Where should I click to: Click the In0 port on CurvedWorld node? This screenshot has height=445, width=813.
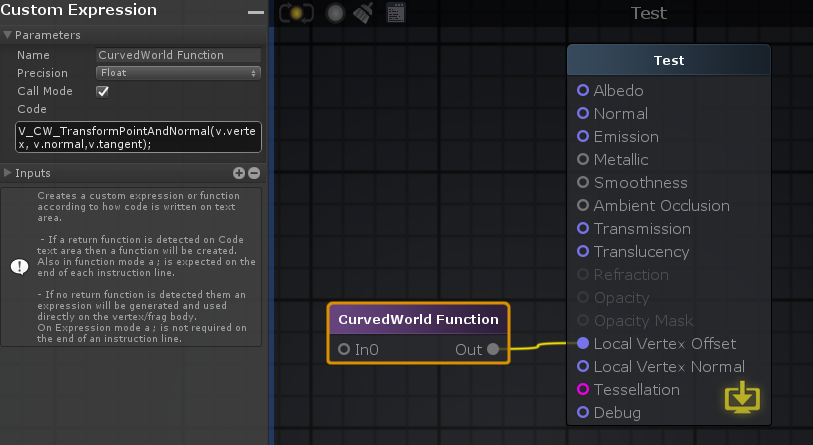[x=344, y=349]
